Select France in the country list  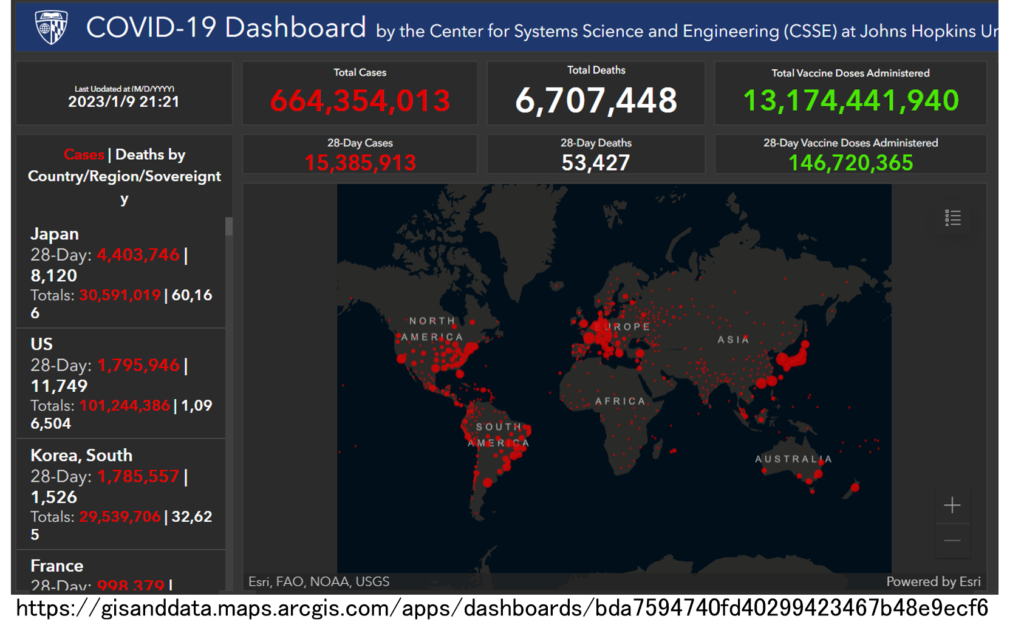coord(56,566)
